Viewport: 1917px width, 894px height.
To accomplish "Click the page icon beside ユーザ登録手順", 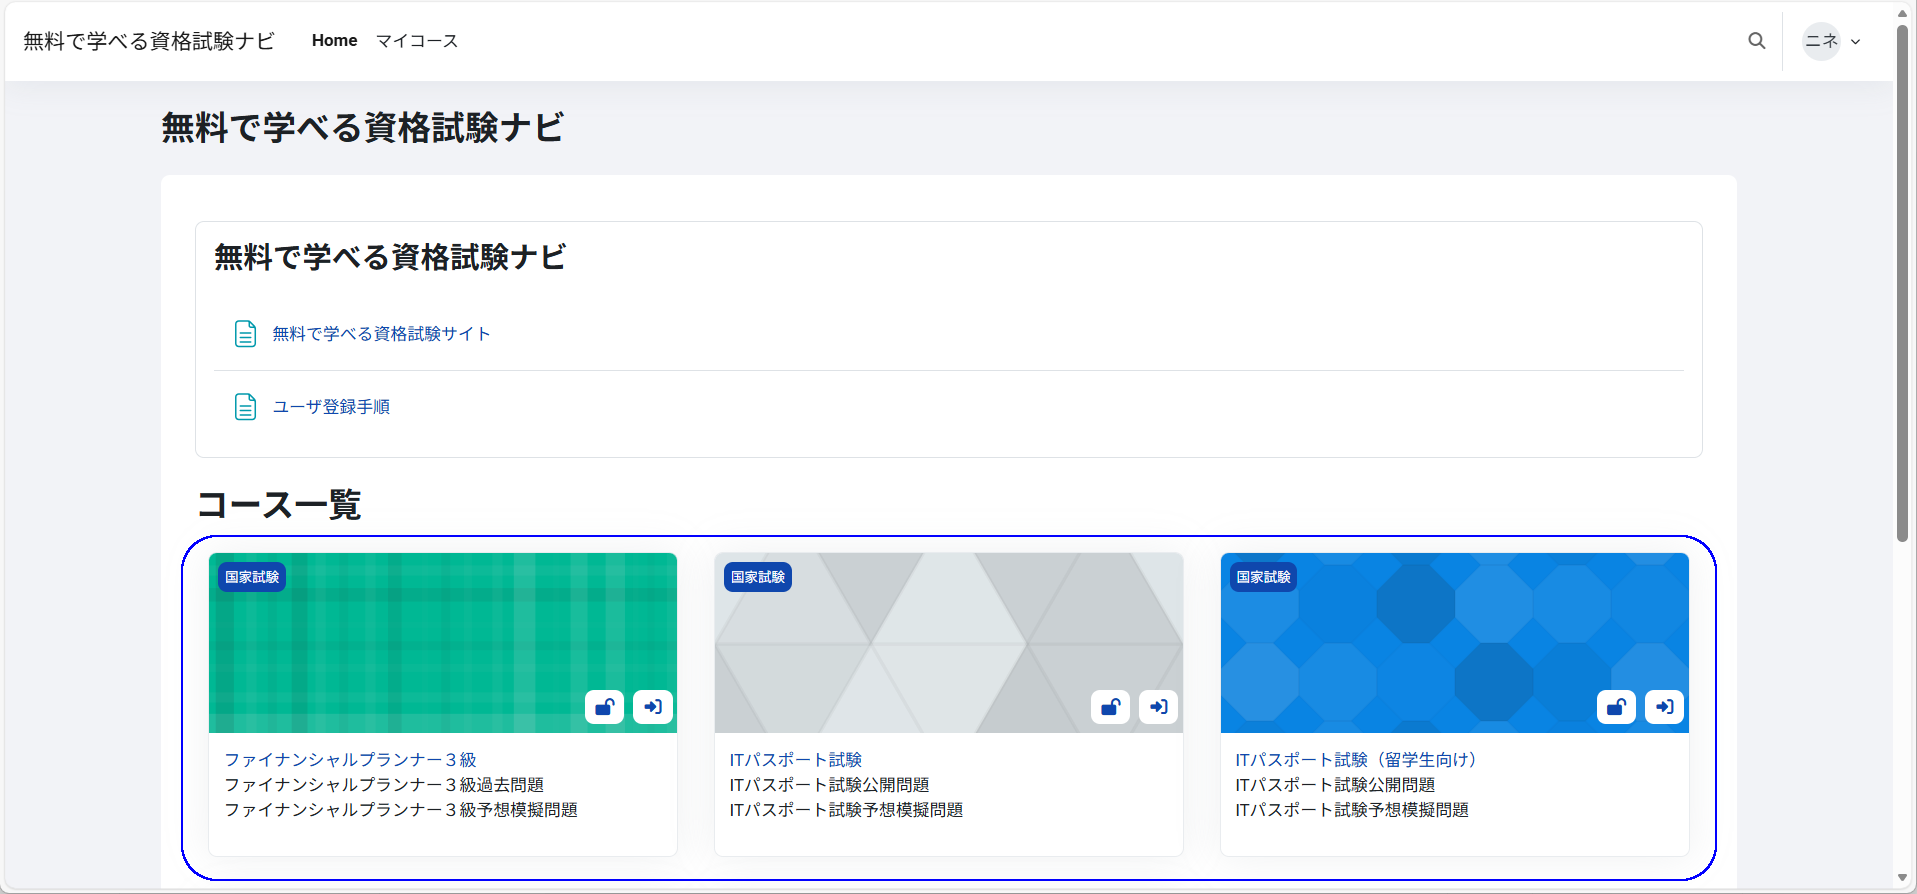I will click(245, 407).
